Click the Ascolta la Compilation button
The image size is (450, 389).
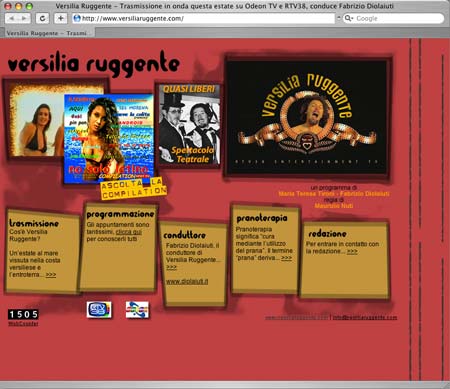click(134, 188)
